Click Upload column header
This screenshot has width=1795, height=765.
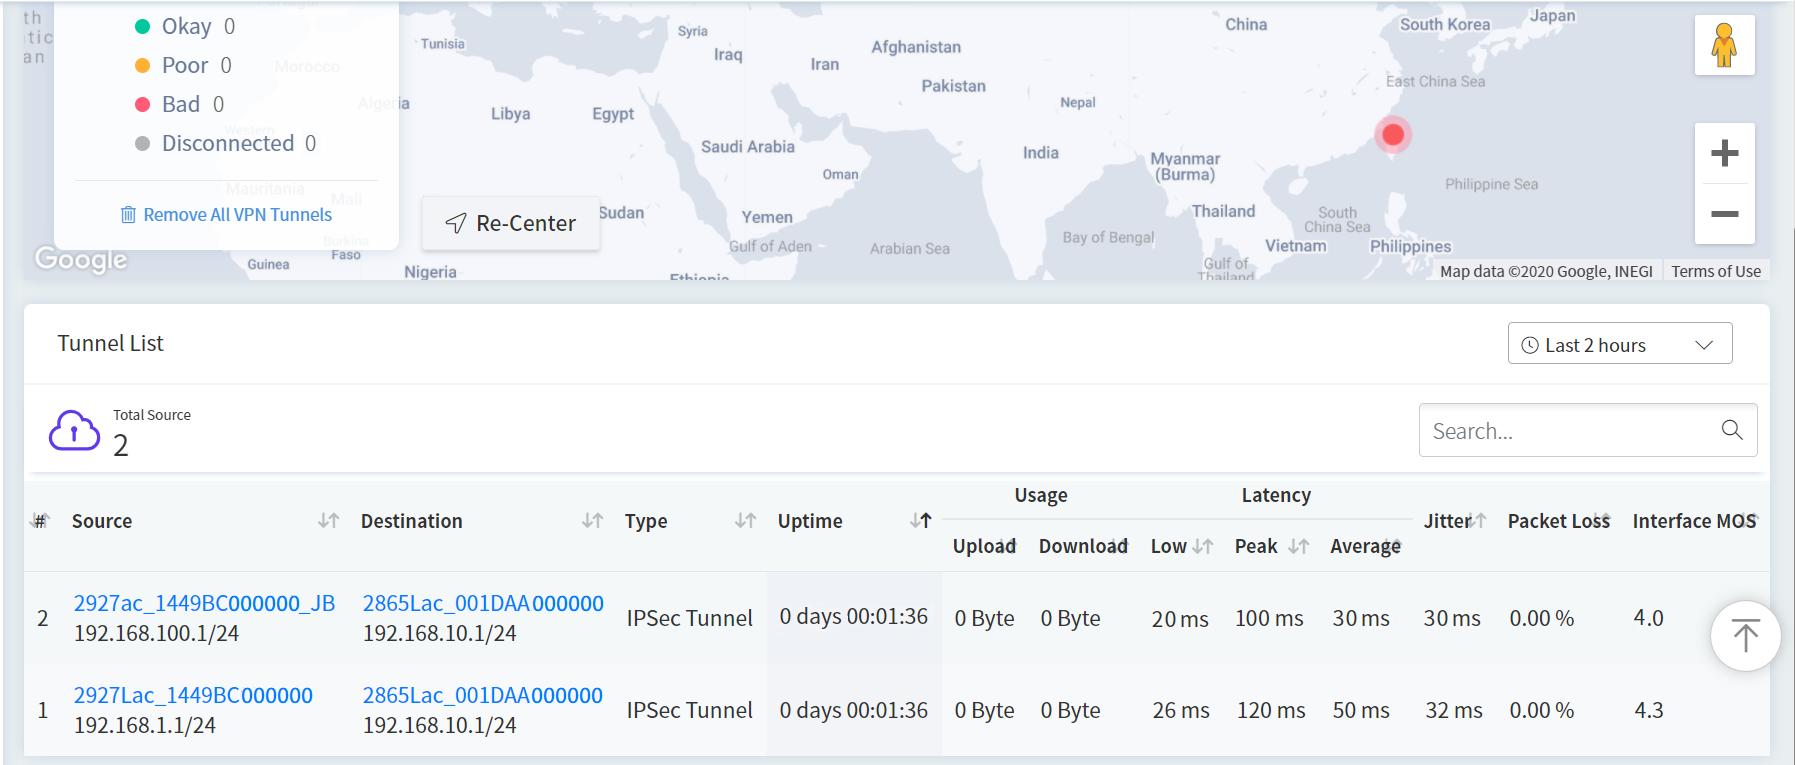coord(984,546)
